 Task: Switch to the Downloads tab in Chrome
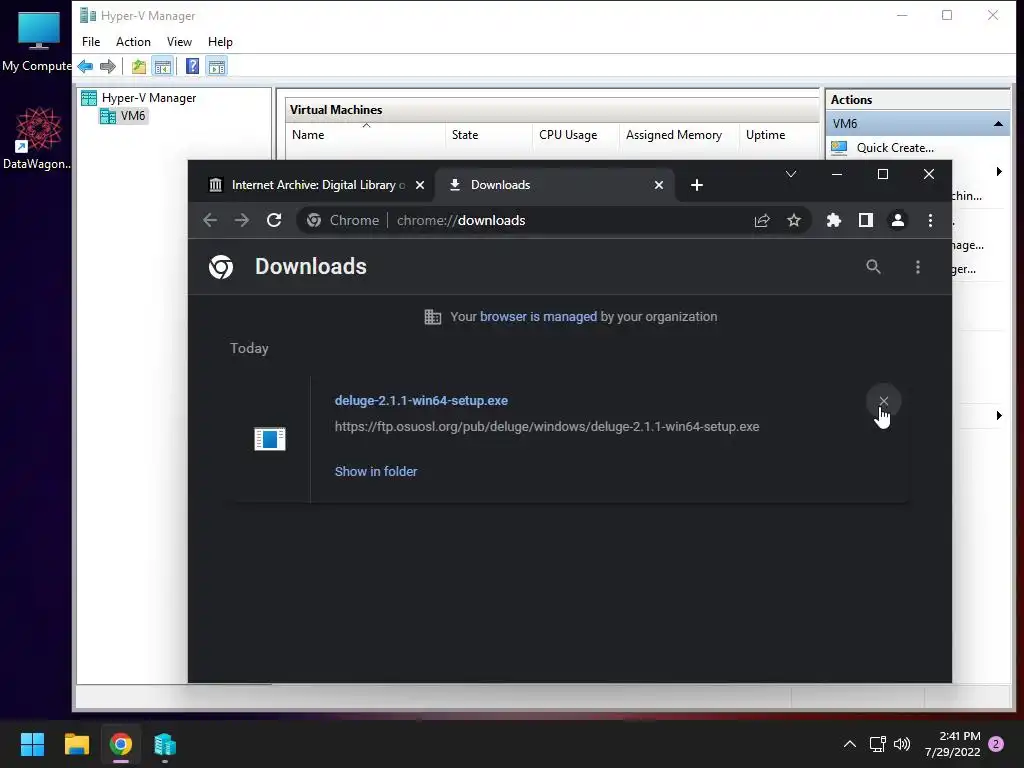tap(500, 185)
